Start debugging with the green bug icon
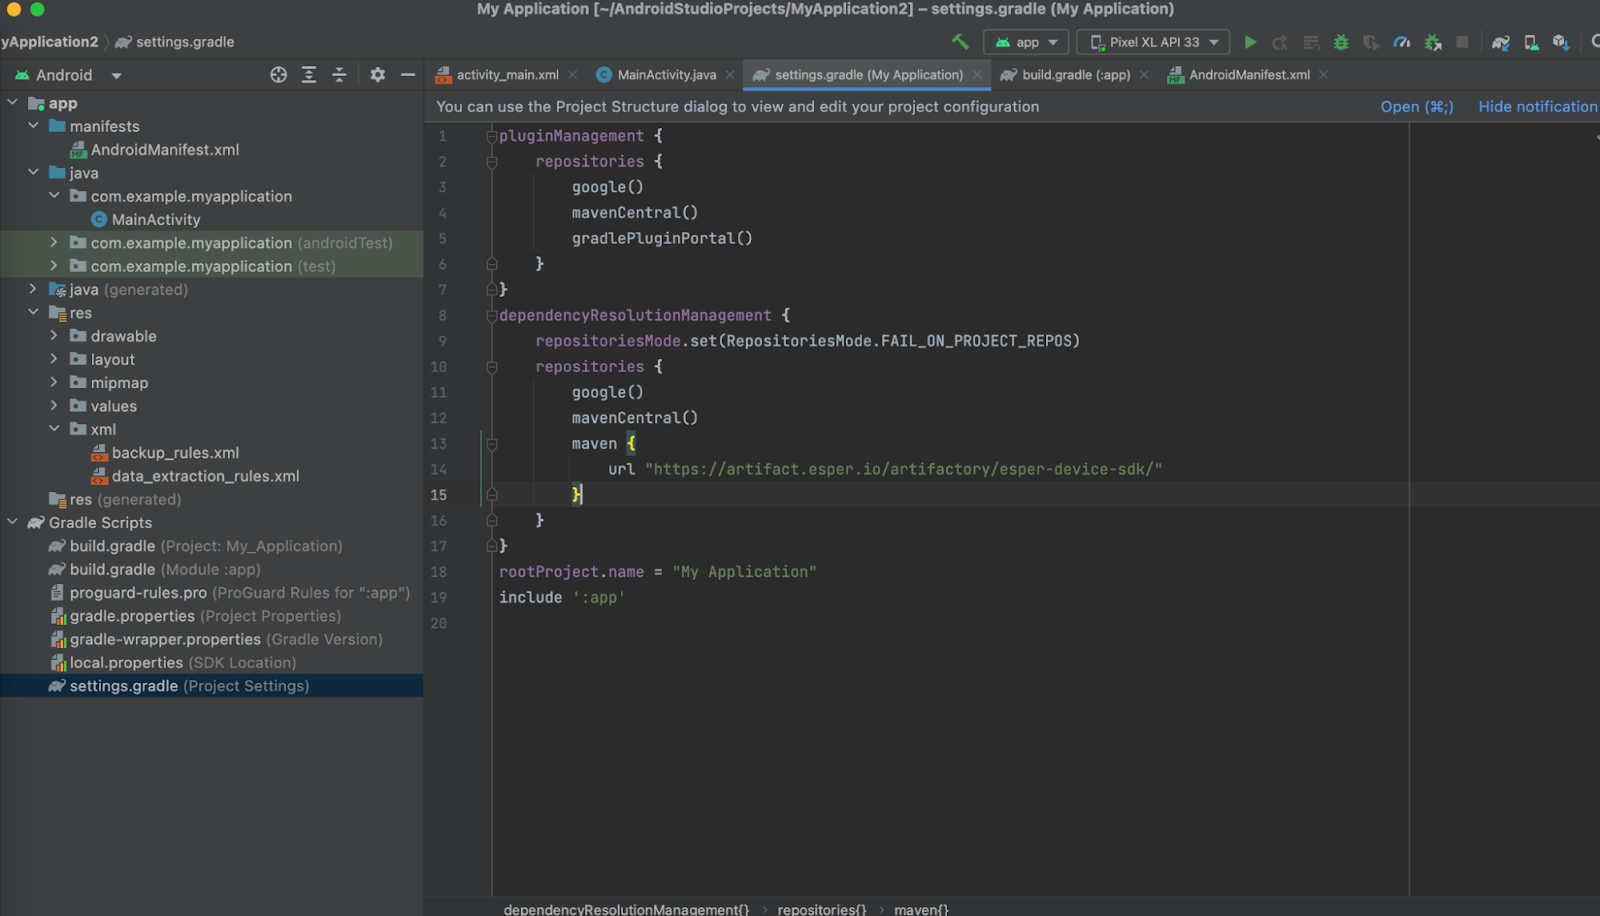The height and width of the screenshot is (916, 1600). point(1341,42)
